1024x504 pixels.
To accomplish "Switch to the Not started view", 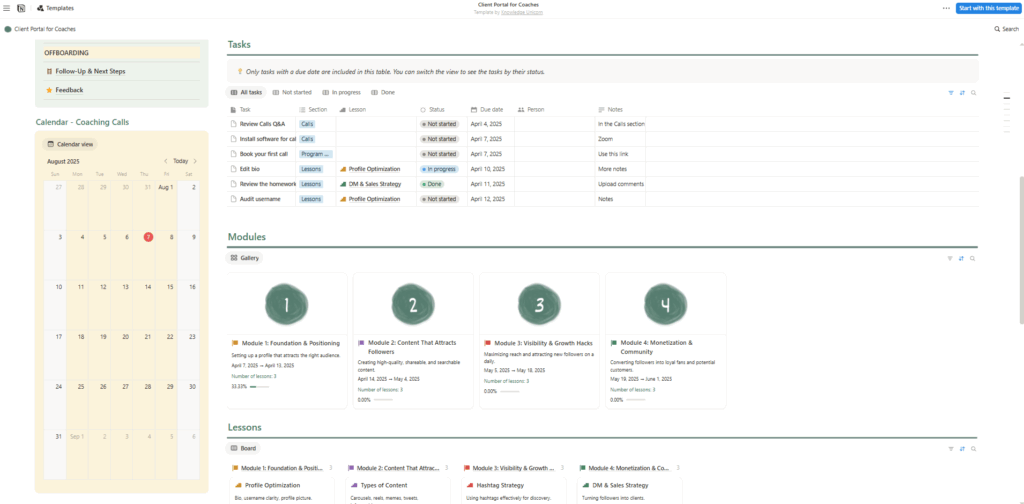I will [x=292, y=93].
